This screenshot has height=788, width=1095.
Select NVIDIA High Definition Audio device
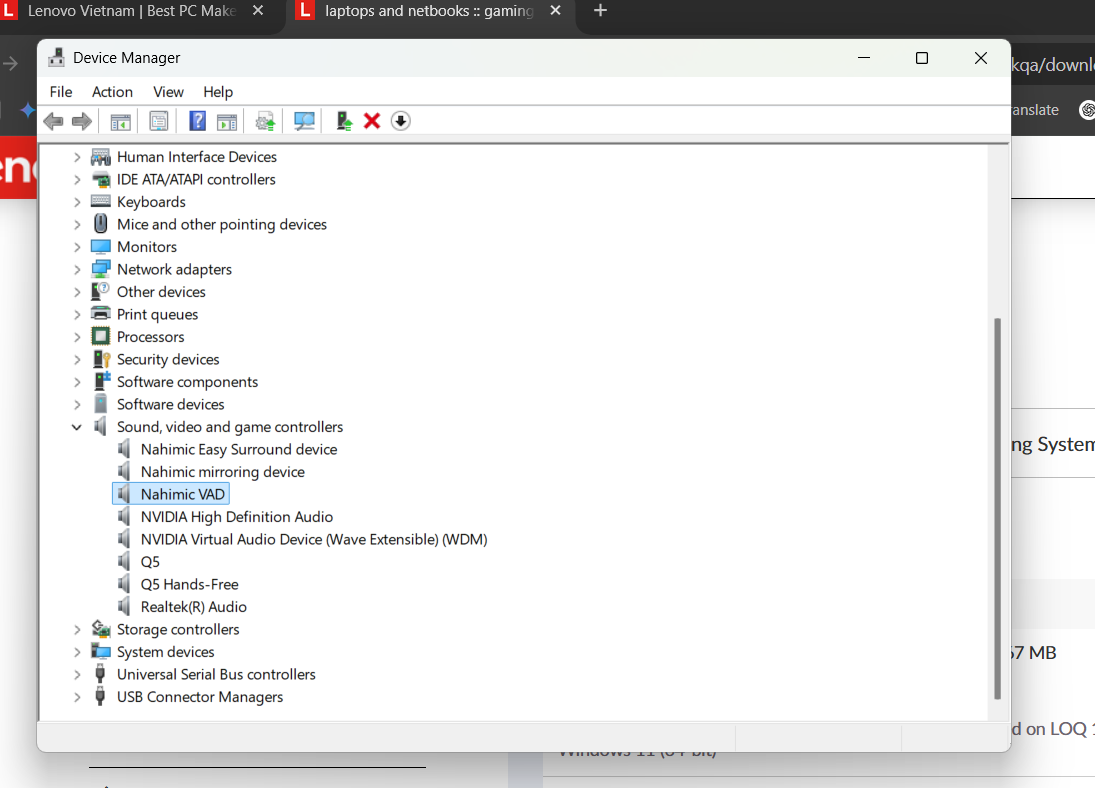[x=236, y=517]
